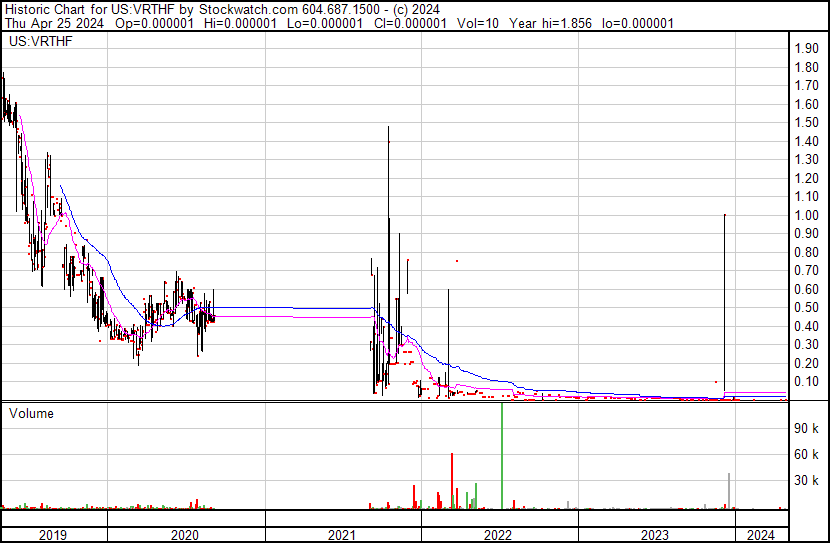Image resolution: width=830 pixels, height=543 pixels.
Task: Click the 0.50 price axis label
Action: tap(806, 308)
